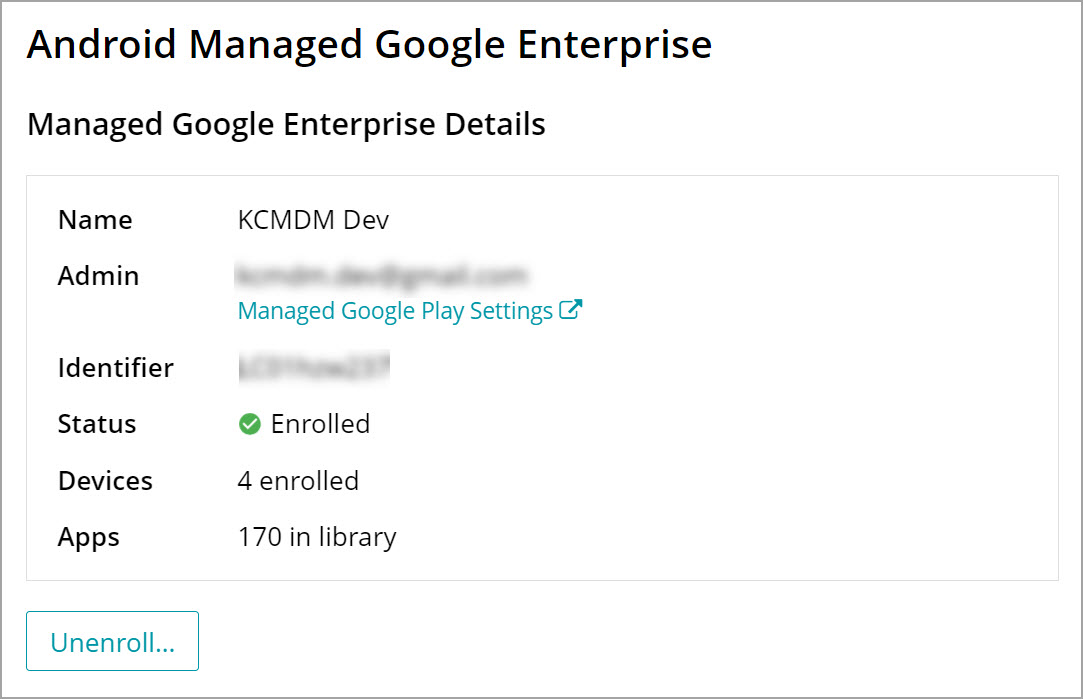
Task: Click the Devices field label
Action: pos(105,481)
